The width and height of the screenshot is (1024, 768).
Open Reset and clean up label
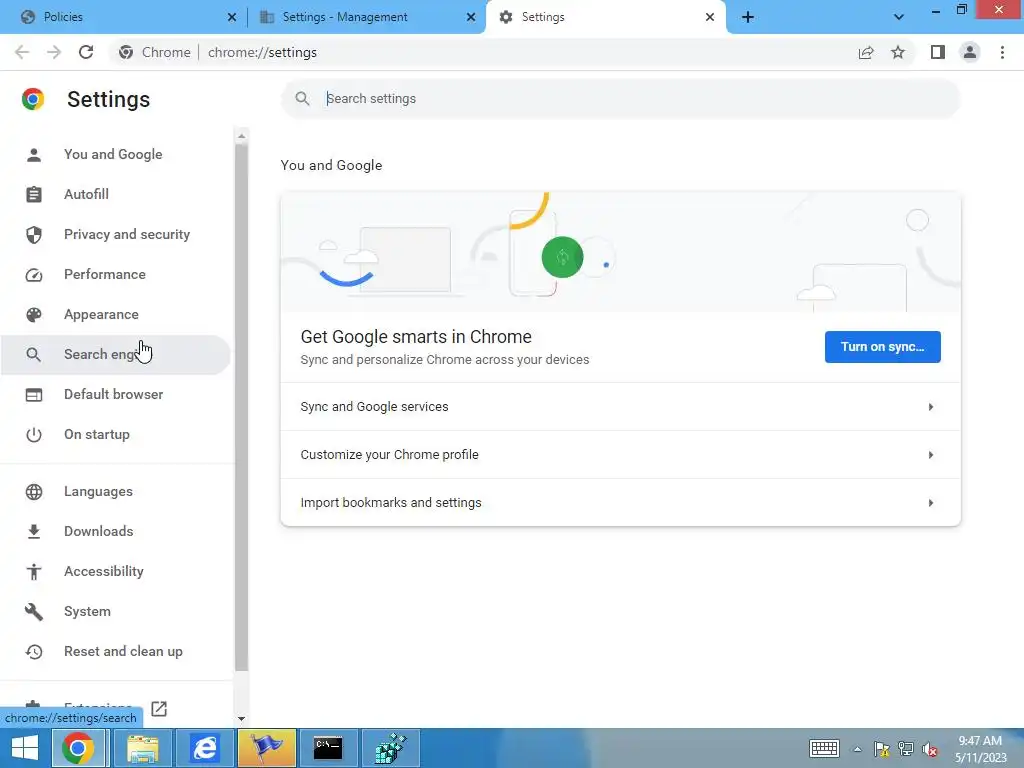(123, 652)
